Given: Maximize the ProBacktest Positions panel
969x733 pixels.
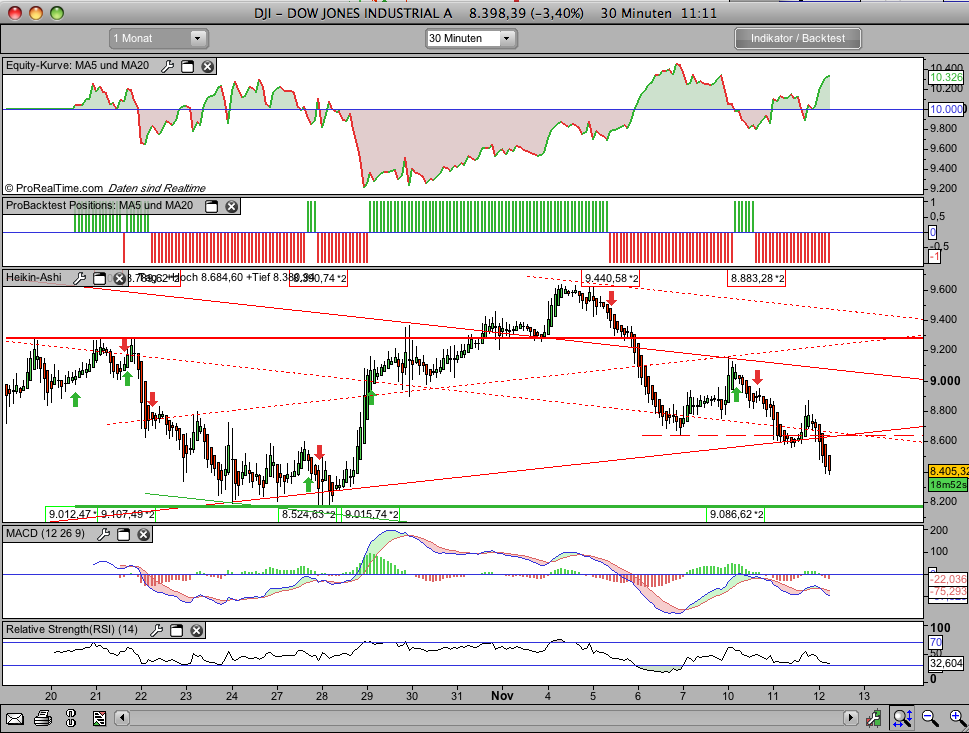Looking at the screenshot, I should (211, 206).
